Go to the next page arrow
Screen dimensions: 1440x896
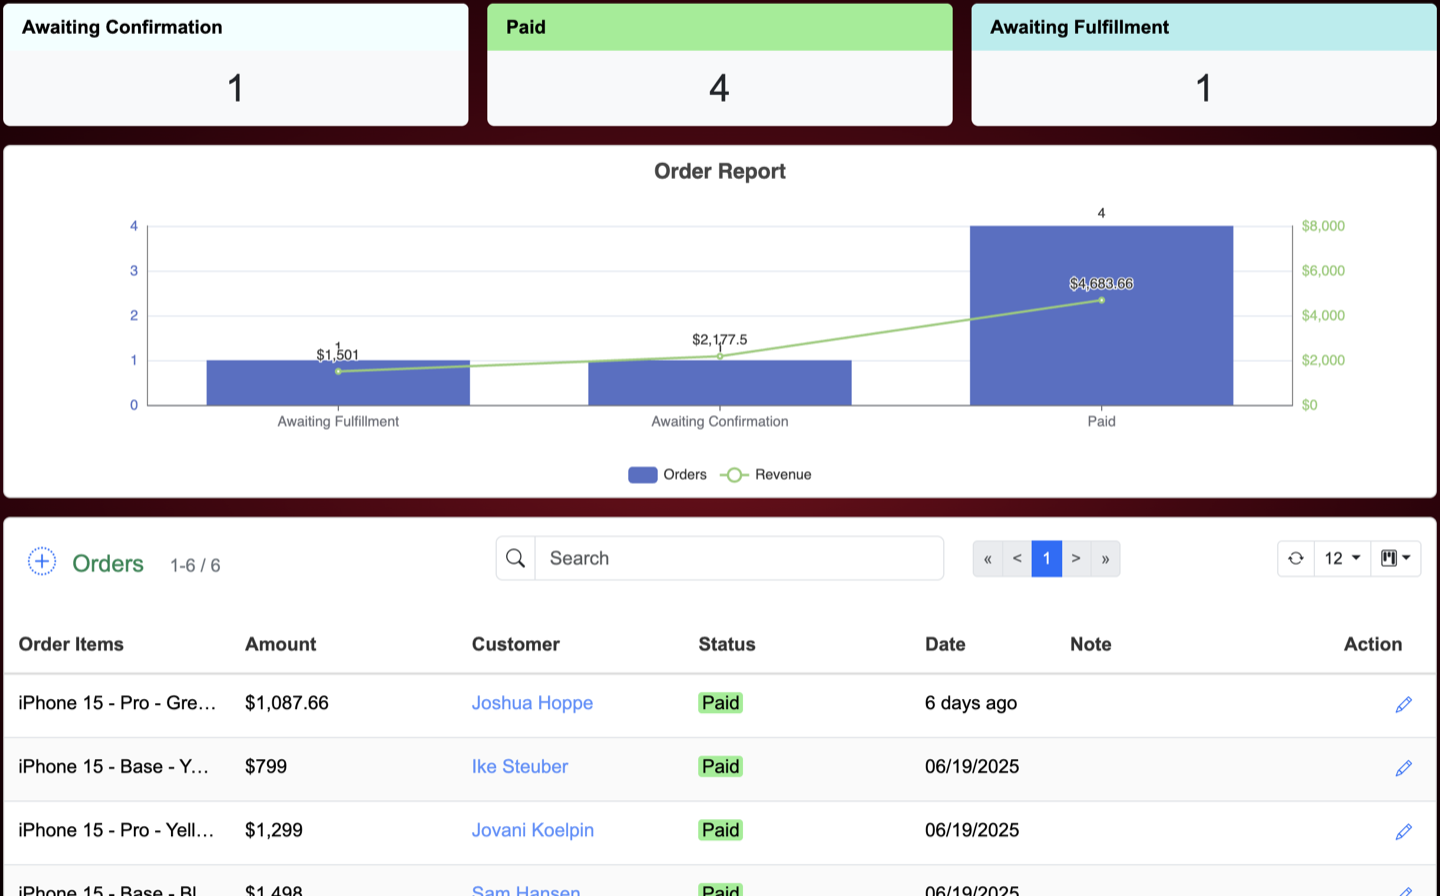pyautogui.click(x=1076, y=558)
